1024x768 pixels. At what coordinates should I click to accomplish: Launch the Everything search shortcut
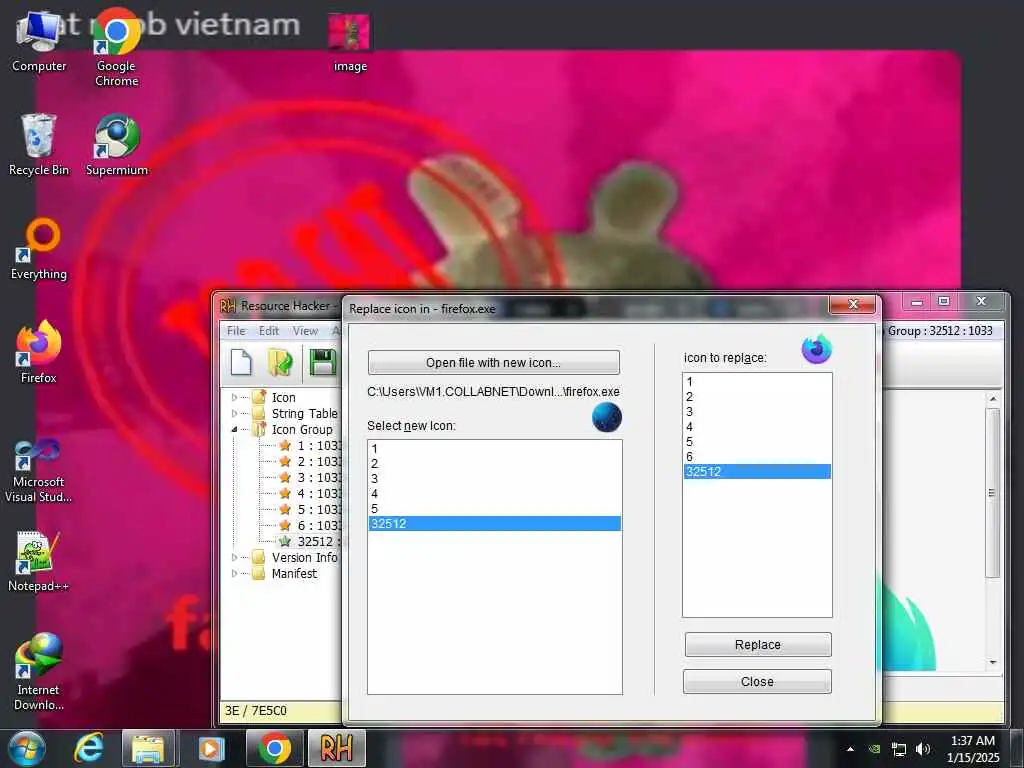tap(39, 249)
